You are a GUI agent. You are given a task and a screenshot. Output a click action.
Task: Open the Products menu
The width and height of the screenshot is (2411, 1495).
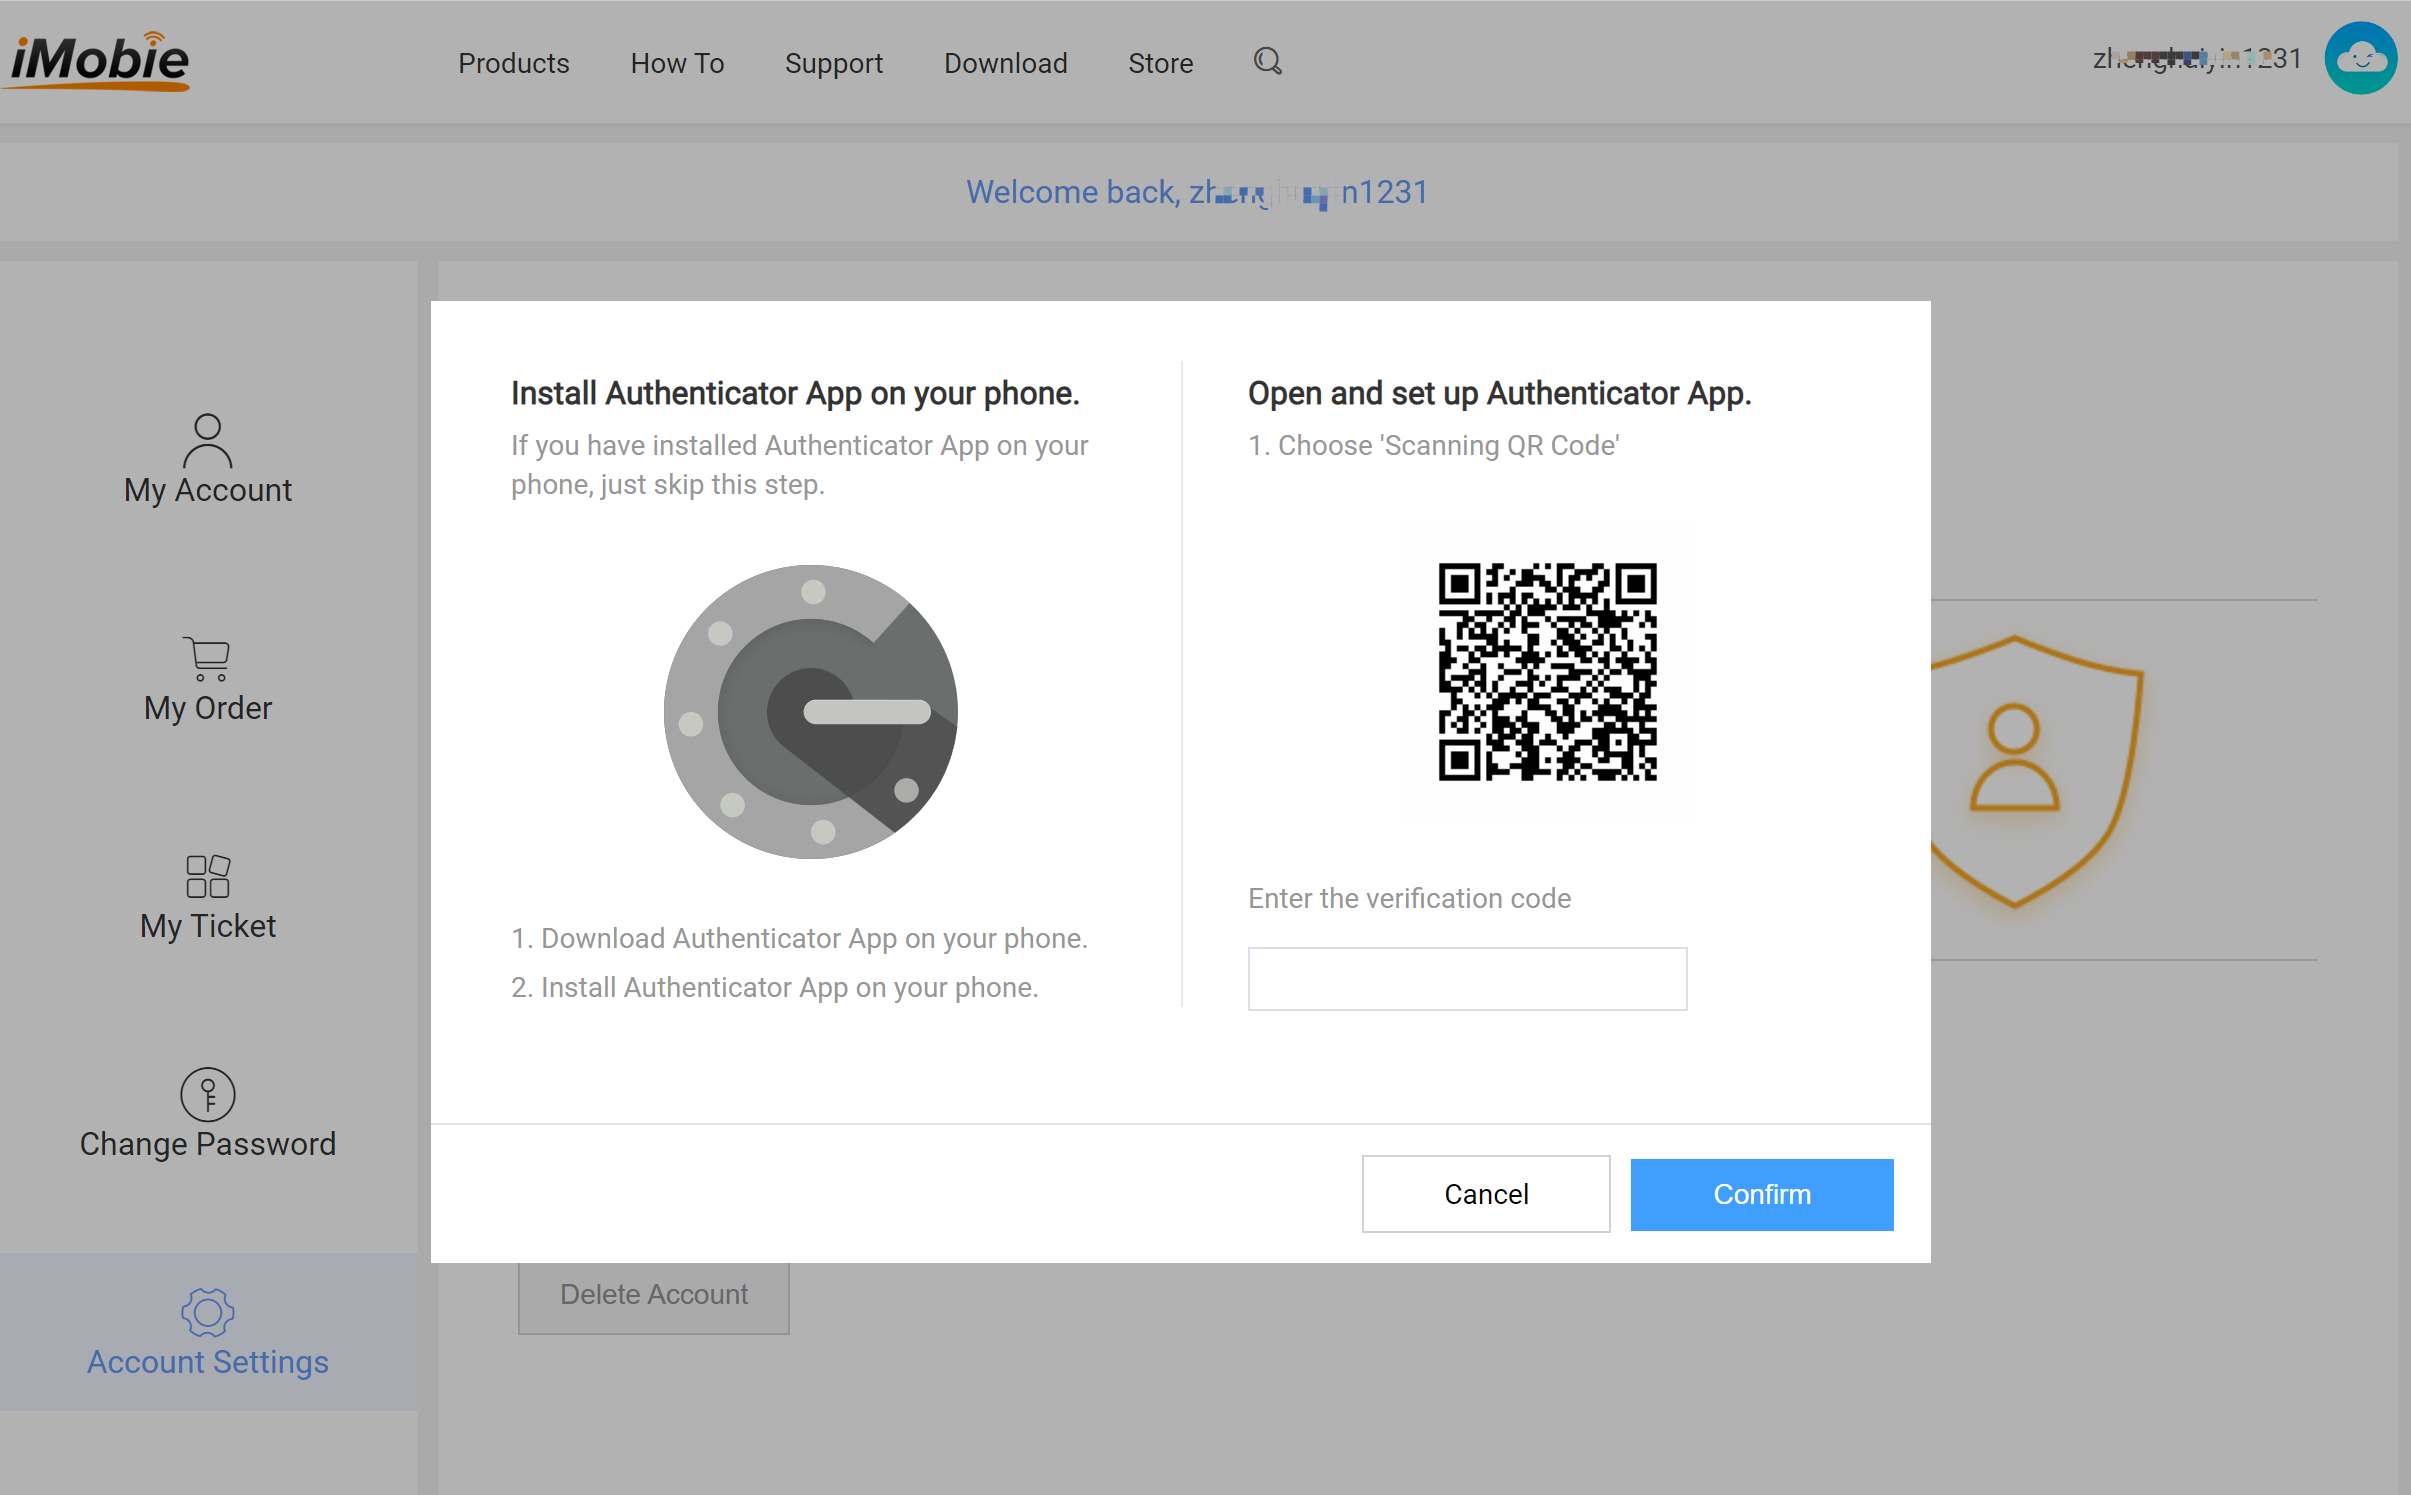click(513, 63)
